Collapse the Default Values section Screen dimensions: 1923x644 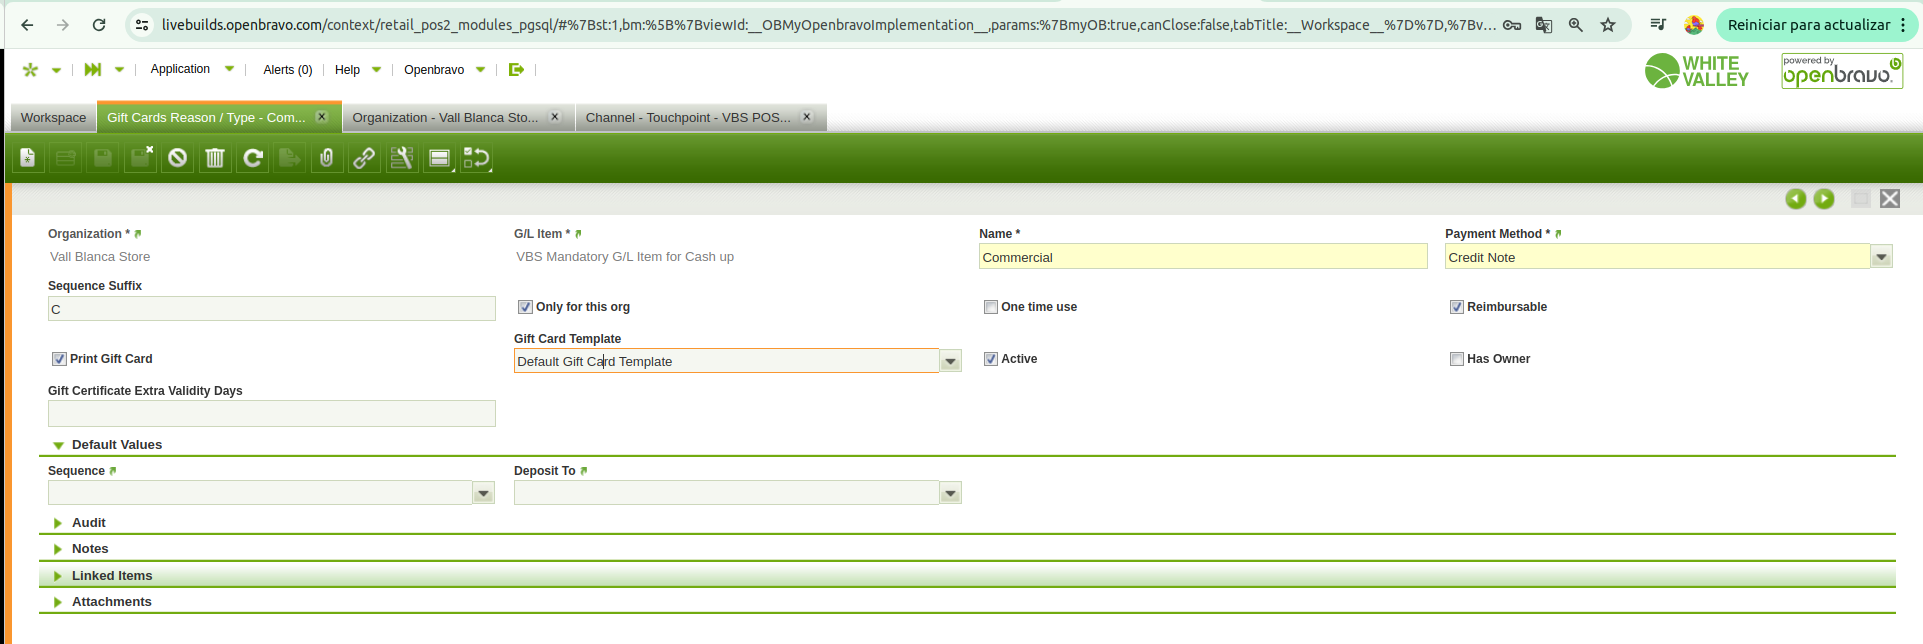pos(59,445)
